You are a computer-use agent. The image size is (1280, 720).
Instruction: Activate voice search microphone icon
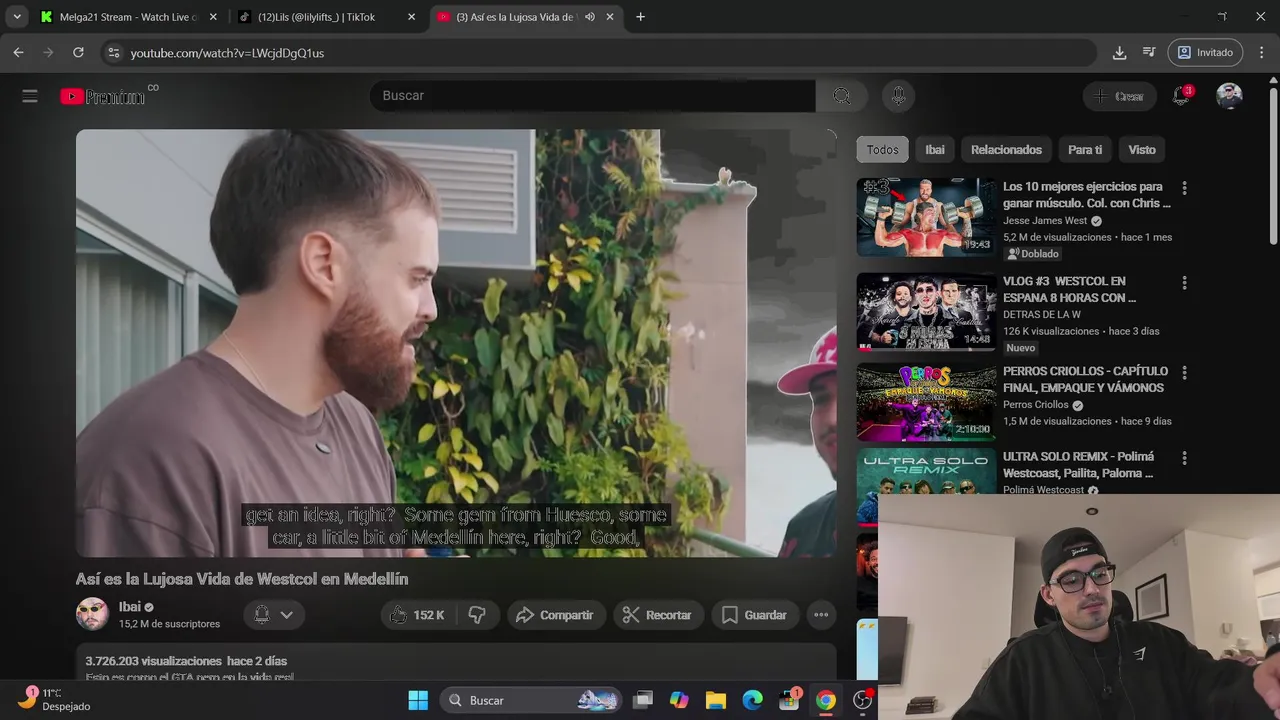[898, 95]
